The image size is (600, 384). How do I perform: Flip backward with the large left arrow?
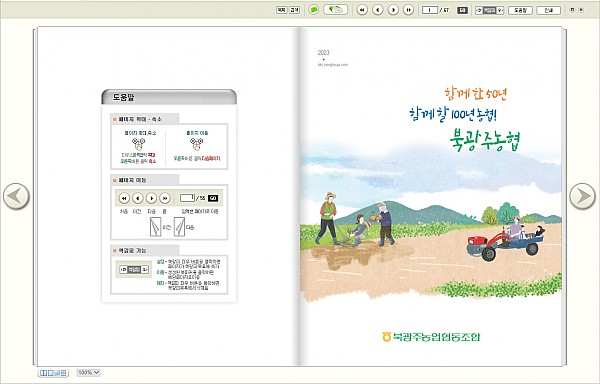pyautogui.click(x=16, y=196)
